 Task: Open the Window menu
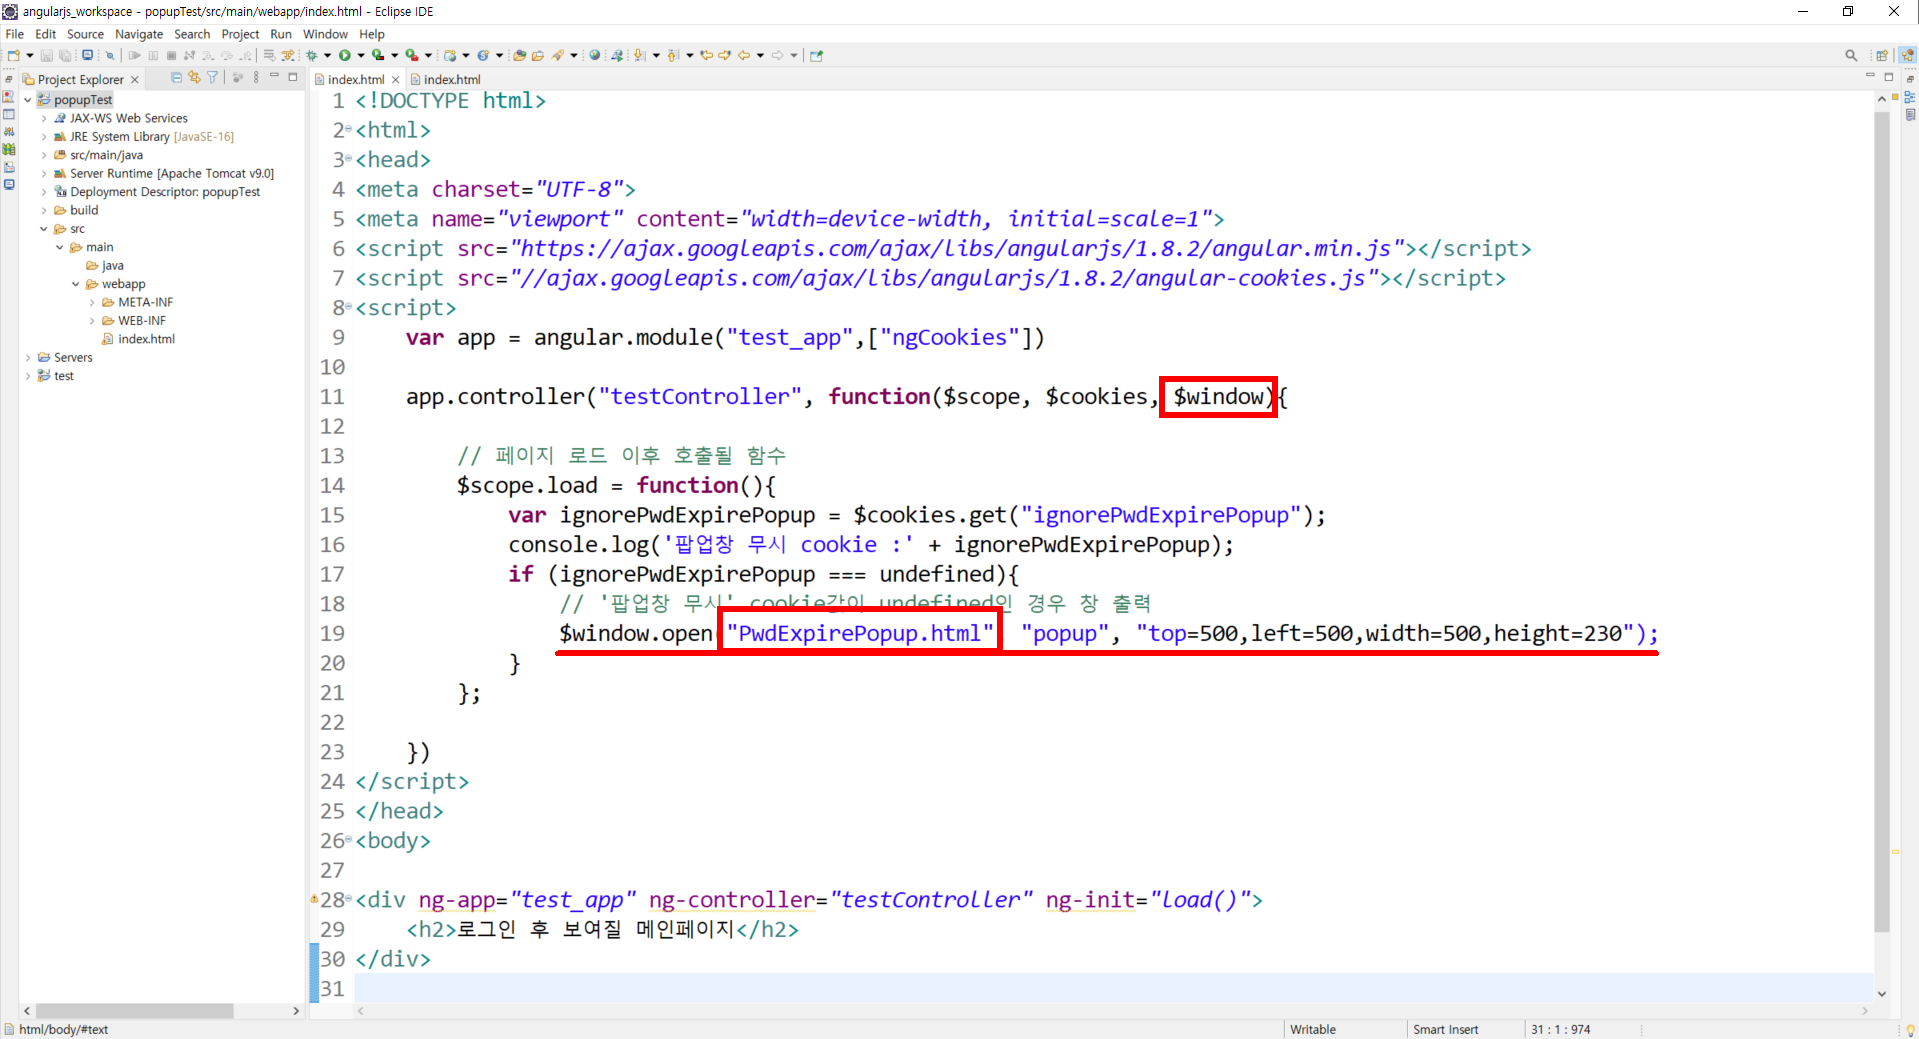click(x=326, y=34)
